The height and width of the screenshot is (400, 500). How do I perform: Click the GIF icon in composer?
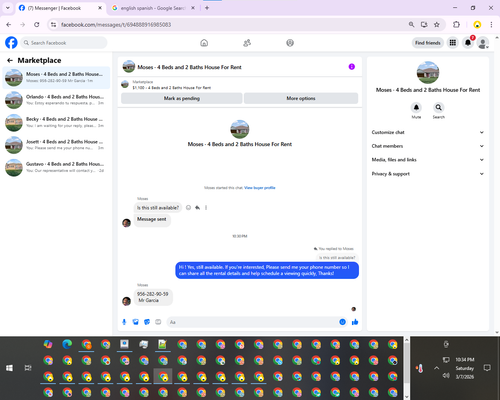[158, 322]
